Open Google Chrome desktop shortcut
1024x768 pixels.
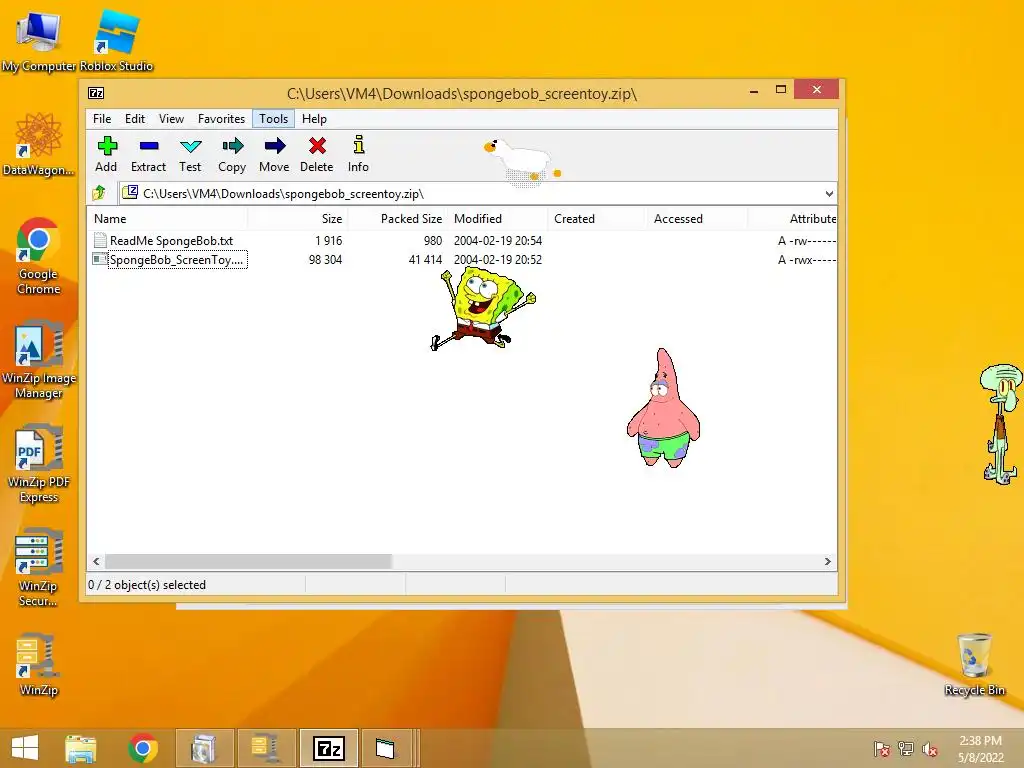tap(39, 256)
